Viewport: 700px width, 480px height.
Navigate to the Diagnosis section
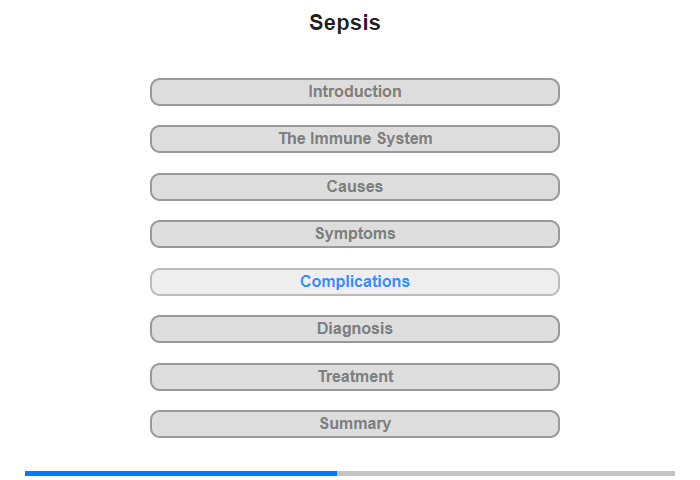coord(355,329)
